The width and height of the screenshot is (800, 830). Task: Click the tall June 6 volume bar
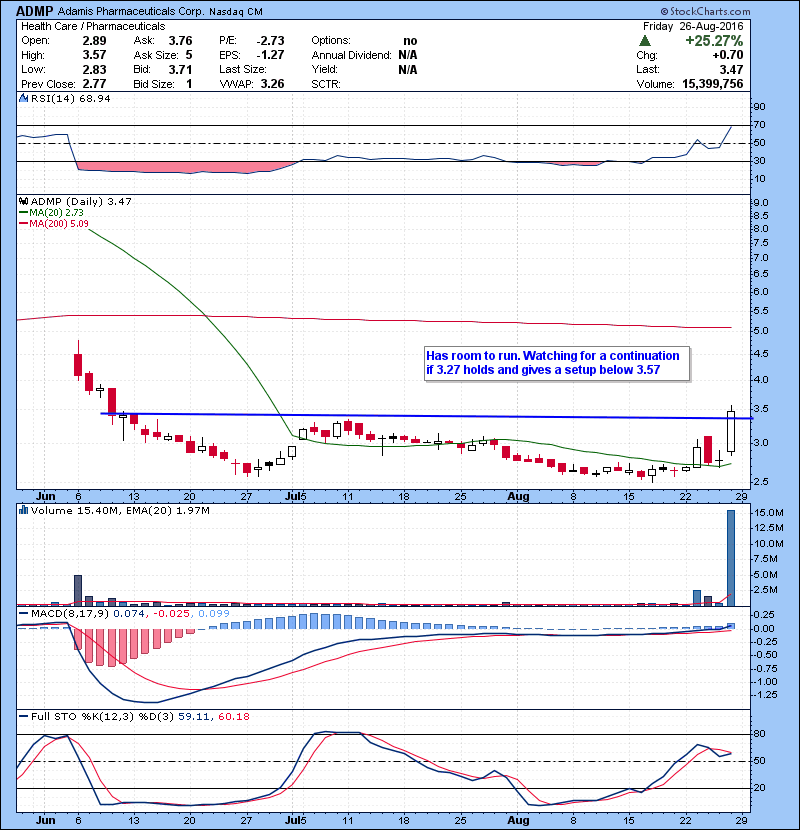[x=78, y=590]
